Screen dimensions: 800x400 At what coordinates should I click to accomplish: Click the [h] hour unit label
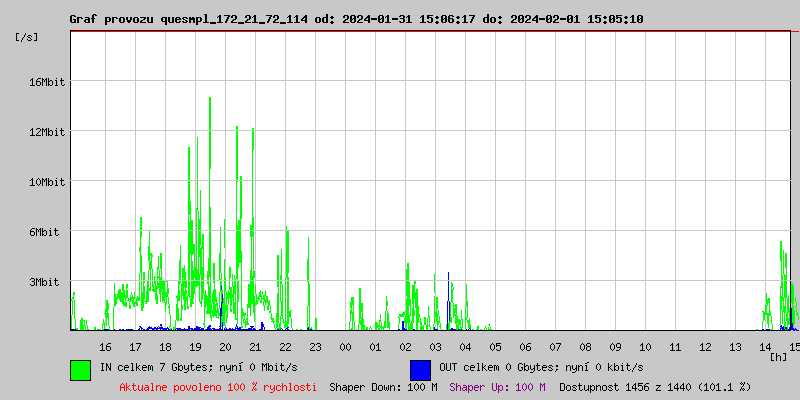[x=779, y=357]
